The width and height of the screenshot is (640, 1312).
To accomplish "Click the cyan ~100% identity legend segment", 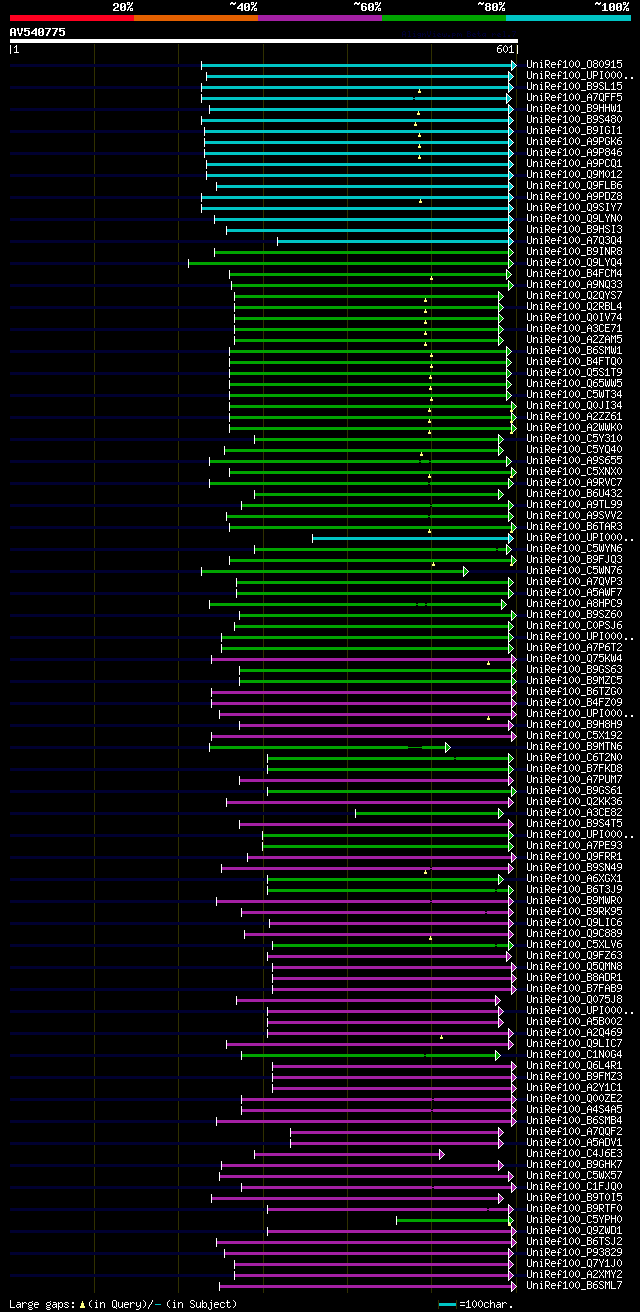I will tap(568, 17).
